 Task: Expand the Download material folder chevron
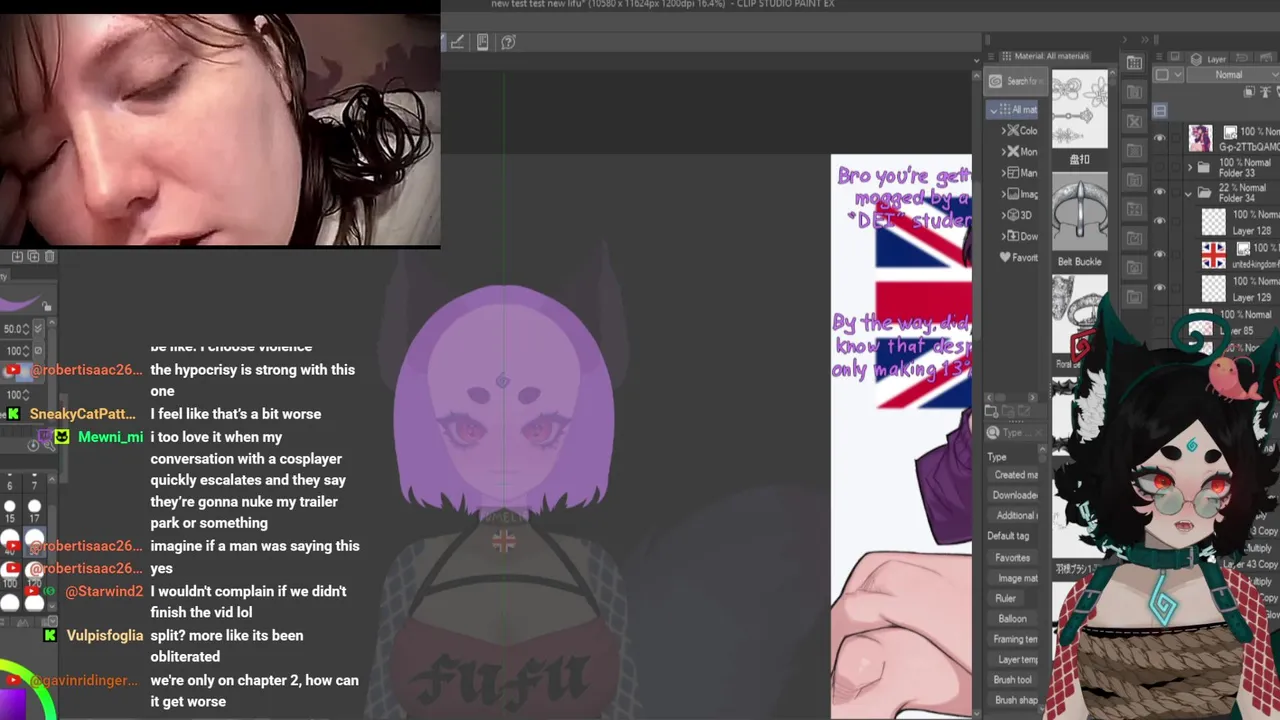[x=1003, y=236]
